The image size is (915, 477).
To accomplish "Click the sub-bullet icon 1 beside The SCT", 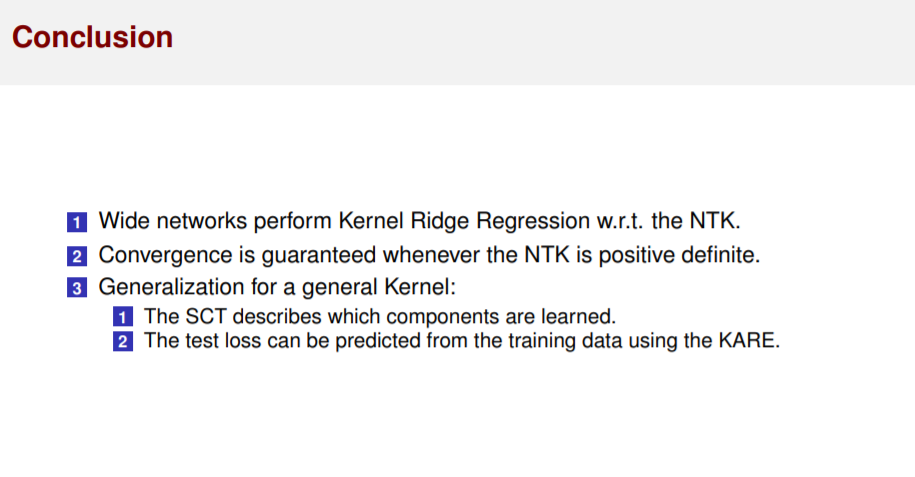I will coord(121,318).
